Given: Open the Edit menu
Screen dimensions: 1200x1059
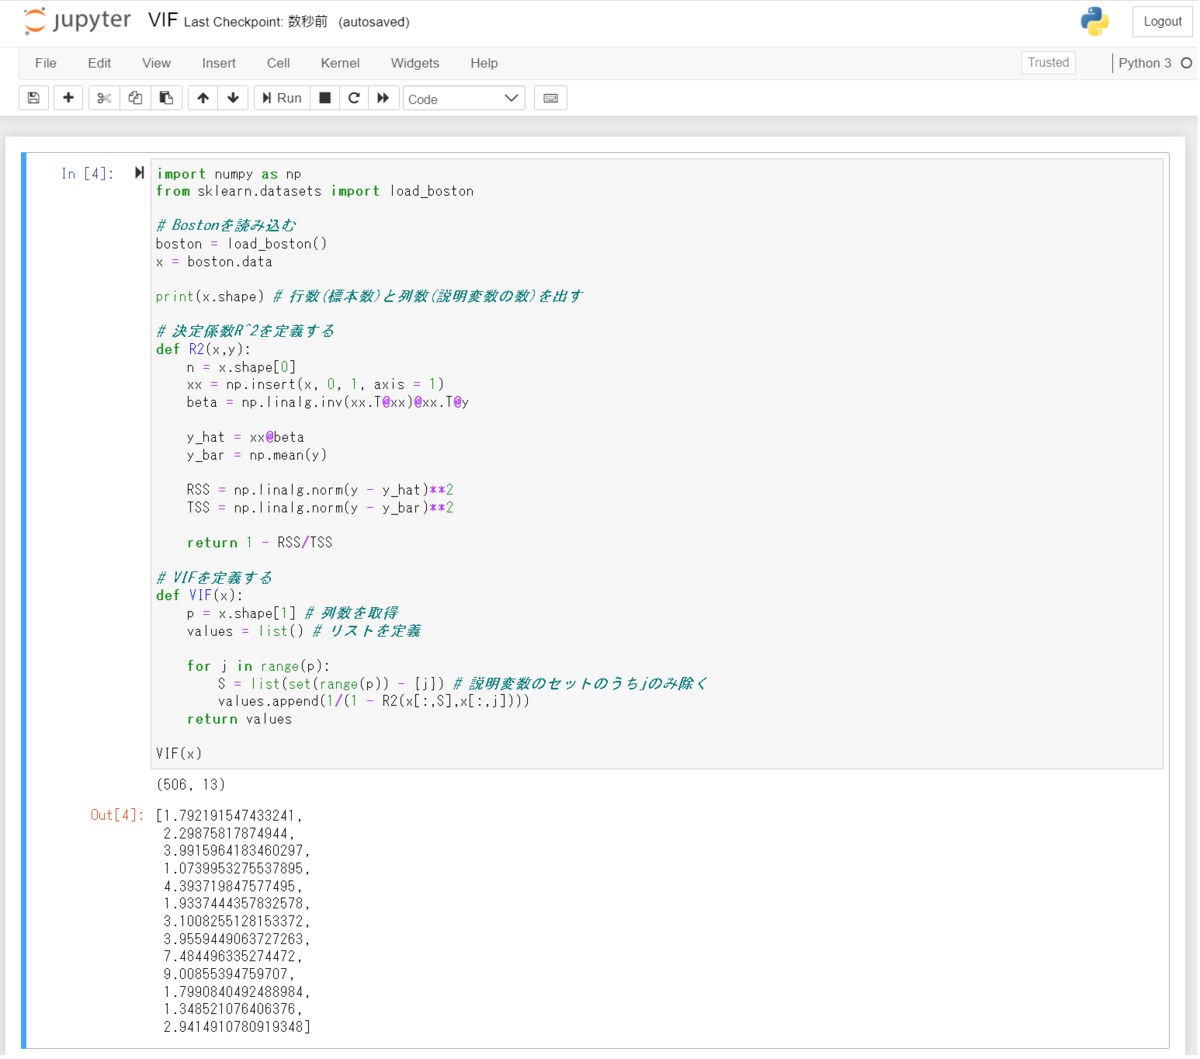Looking at the screenshot, I should coord(99,63).
